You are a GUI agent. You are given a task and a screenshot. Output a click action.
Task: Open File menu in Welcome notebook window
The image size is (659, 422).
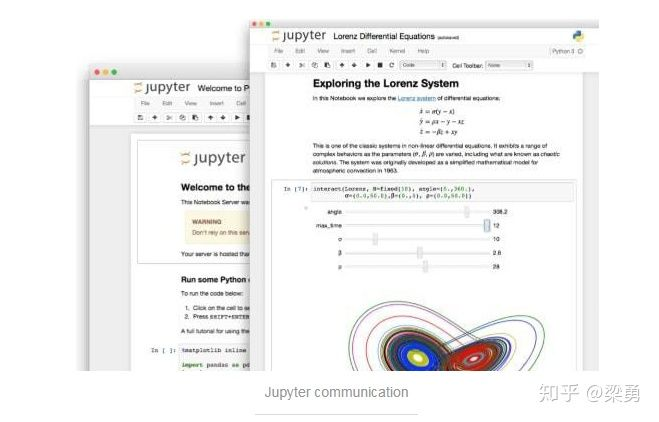(145, 103)
